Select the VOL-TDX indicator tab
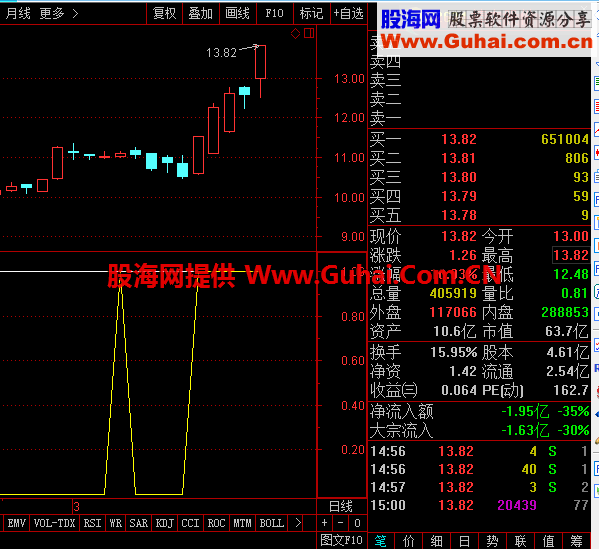599x549 pixels. 54,523
